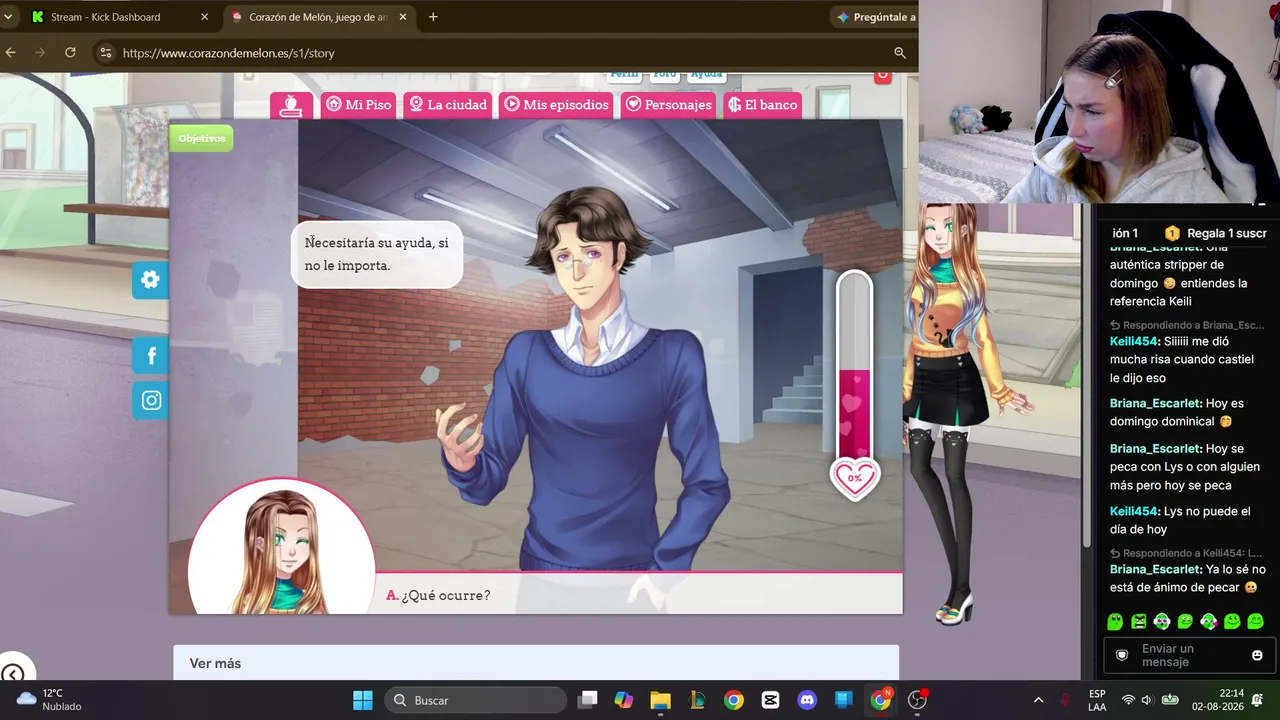Open Mis episodios menu
This screenshot has width=1280, height=720.
[556, 105]
